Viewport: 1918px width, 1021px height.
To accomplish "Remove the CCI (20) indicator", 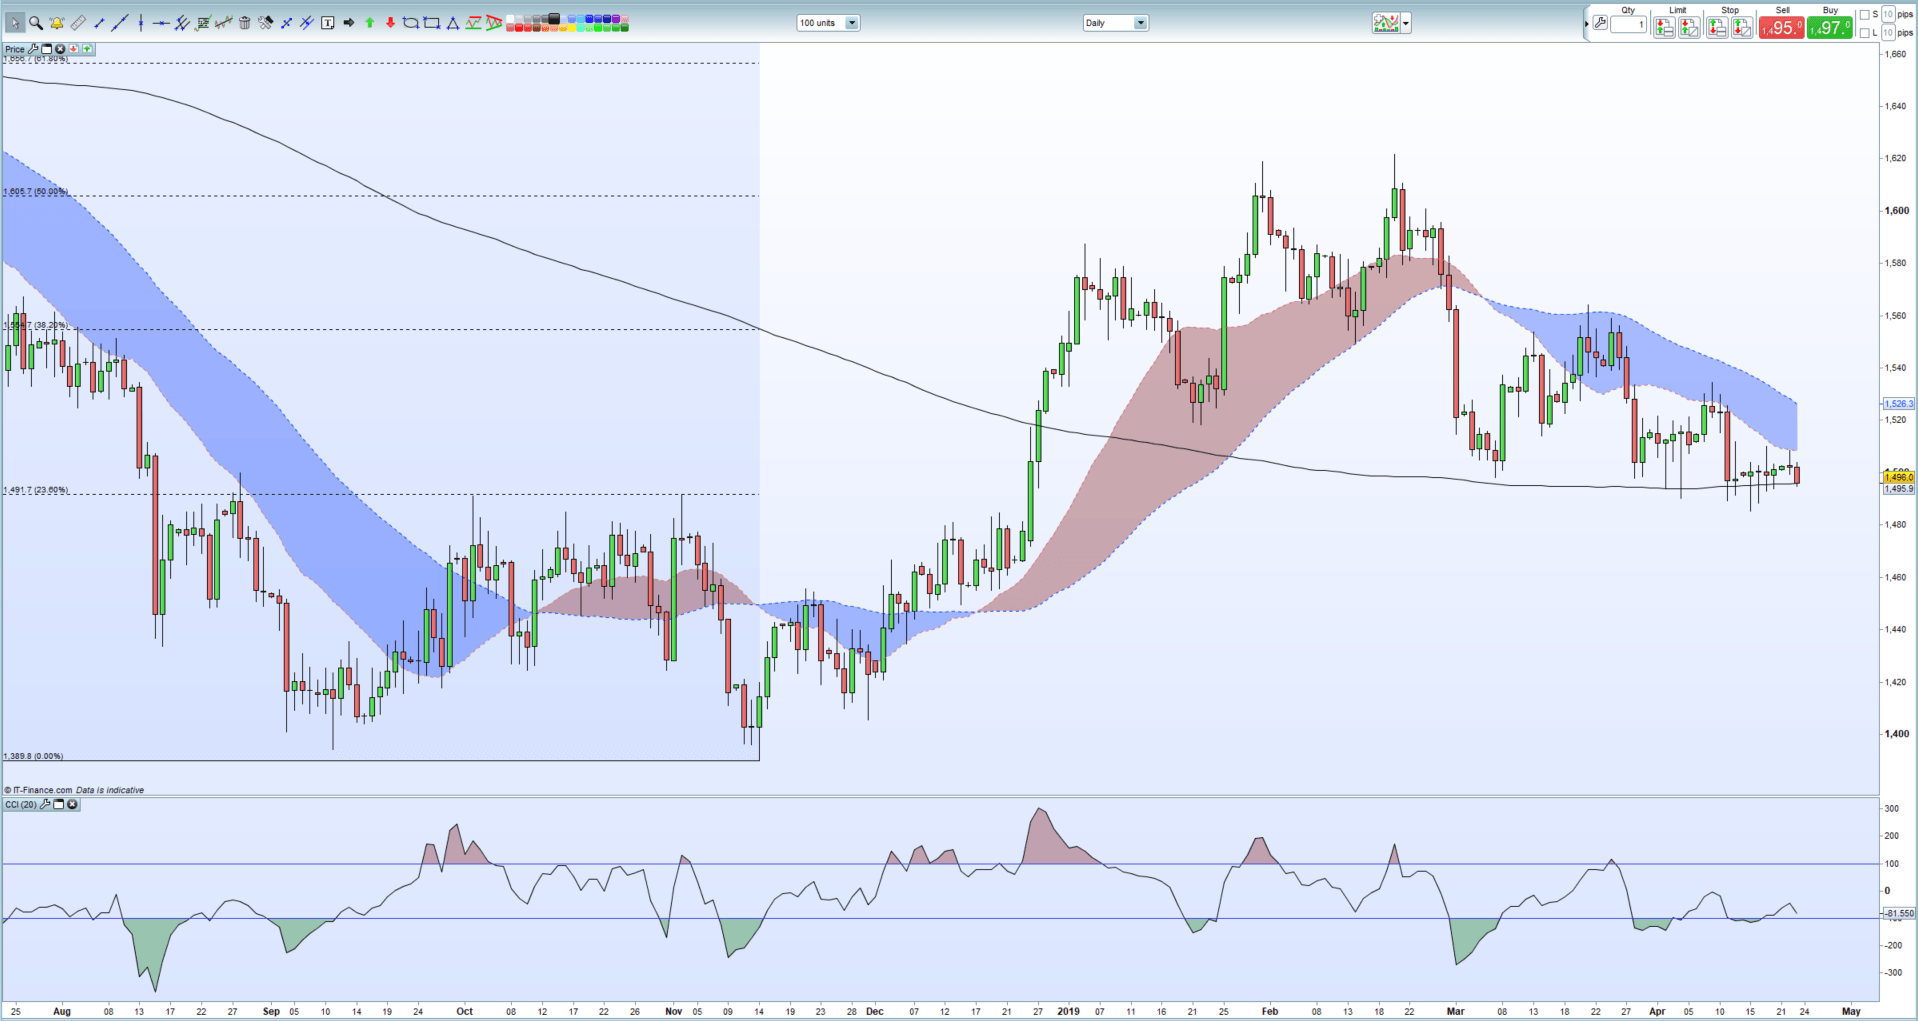I will pyautogui.click(x=72, y=804).
